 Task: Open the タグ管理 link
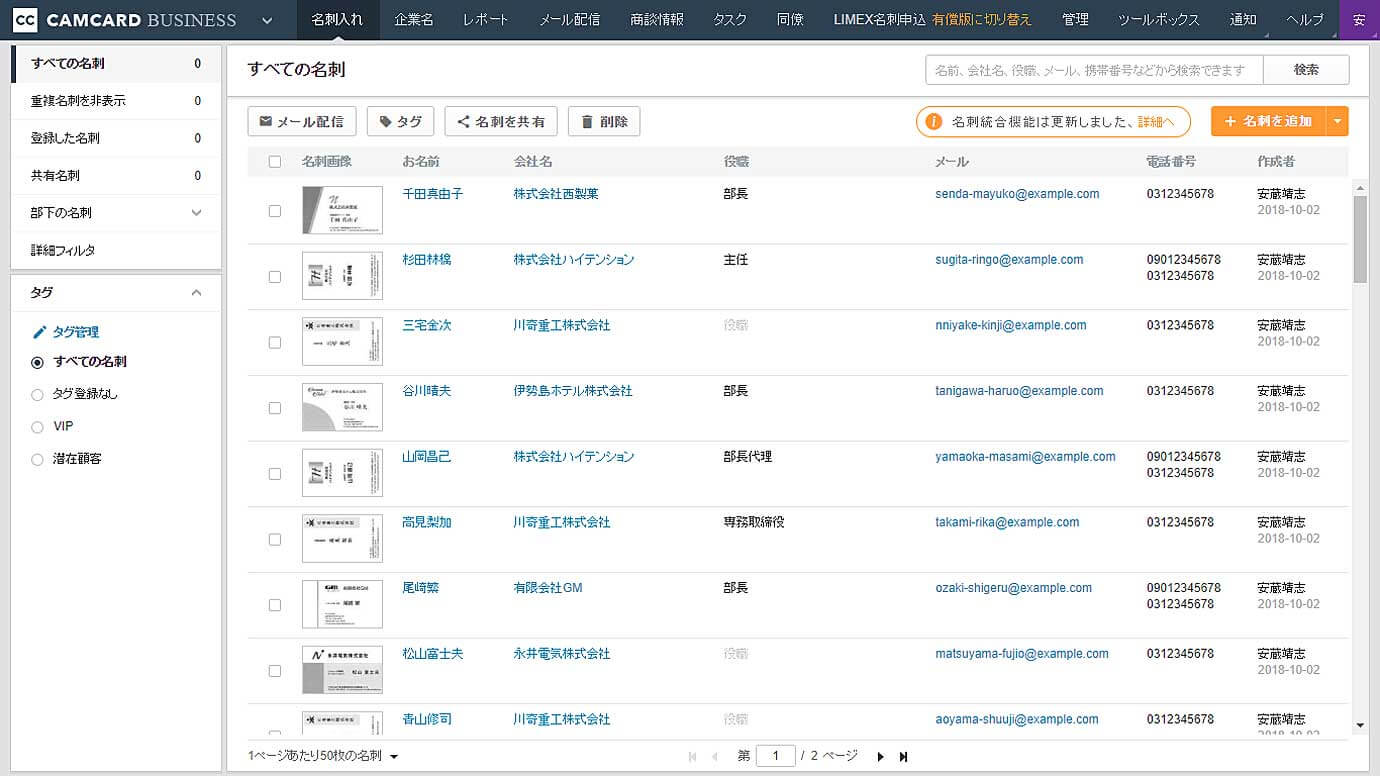click(76, 332)
